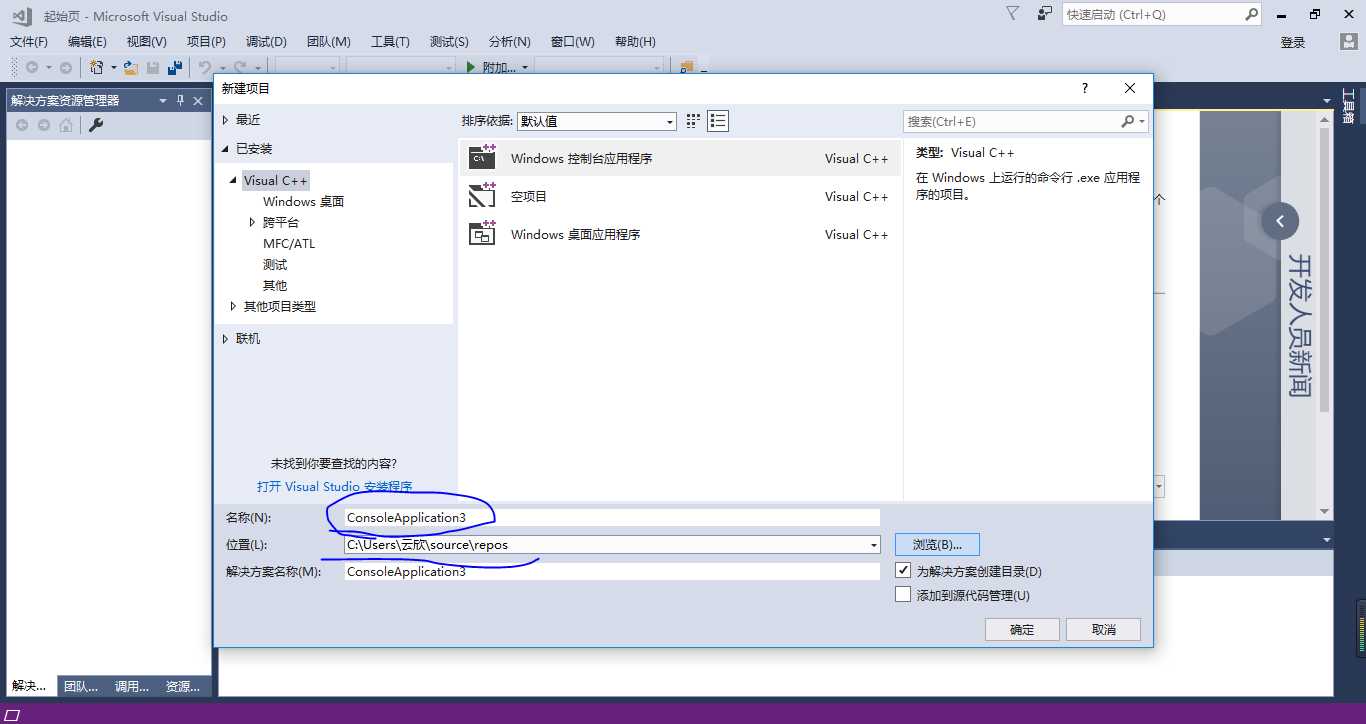Expand the 跨平台 tree node
This screenshot has width=1366, height=724.
[x=252, y=222]
